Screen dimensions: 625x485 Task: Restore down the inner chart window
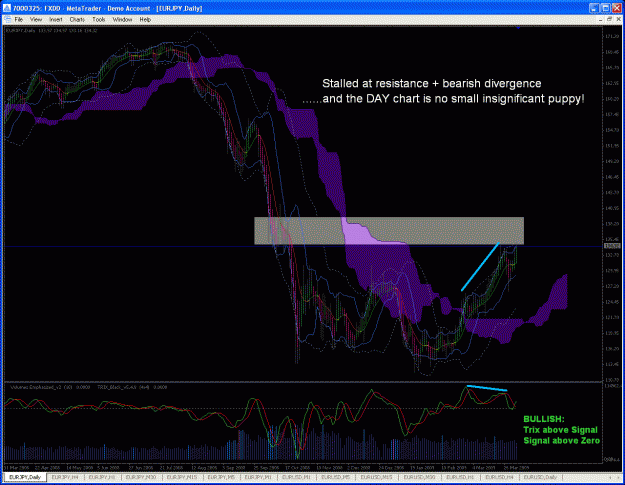pos(609,19)
